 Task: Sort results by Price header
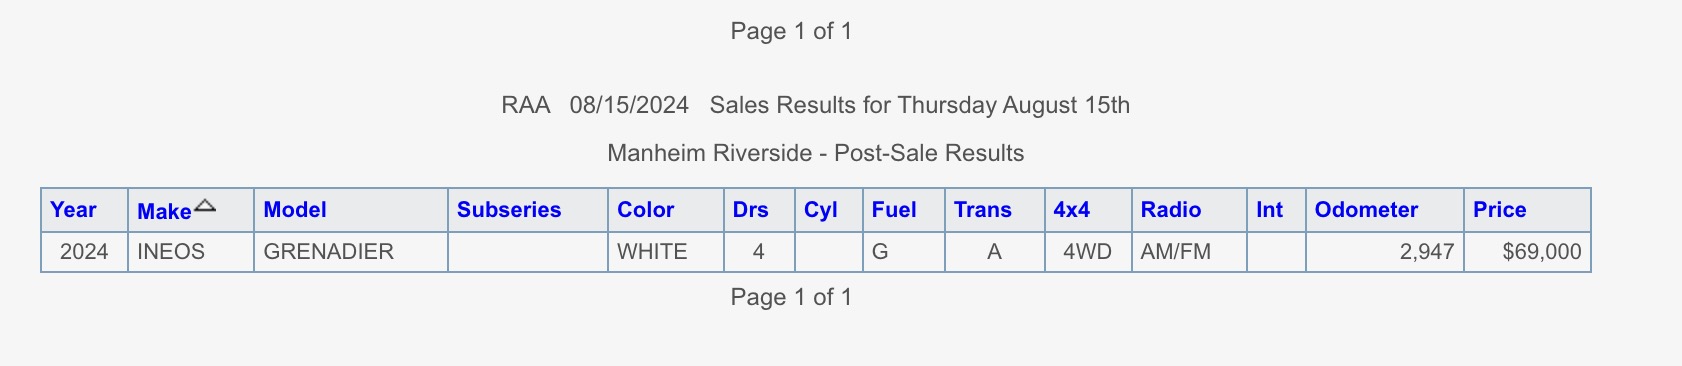1499,210
